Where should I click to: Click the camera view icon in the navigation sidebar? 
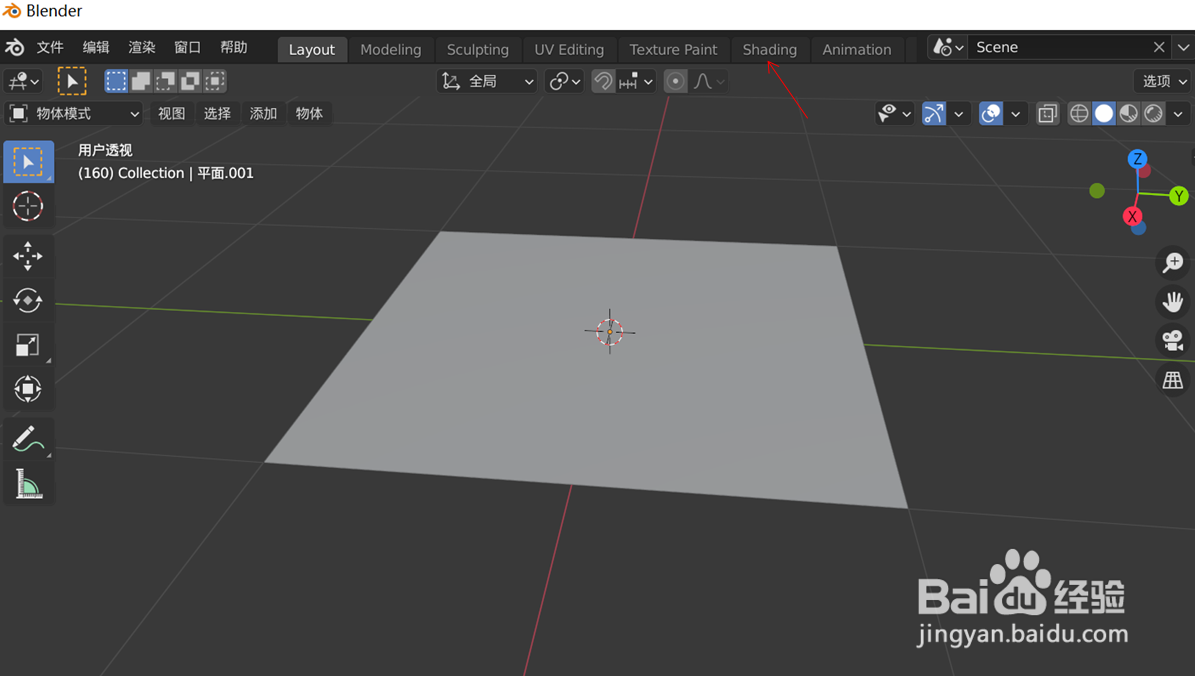pos(1172,339)
